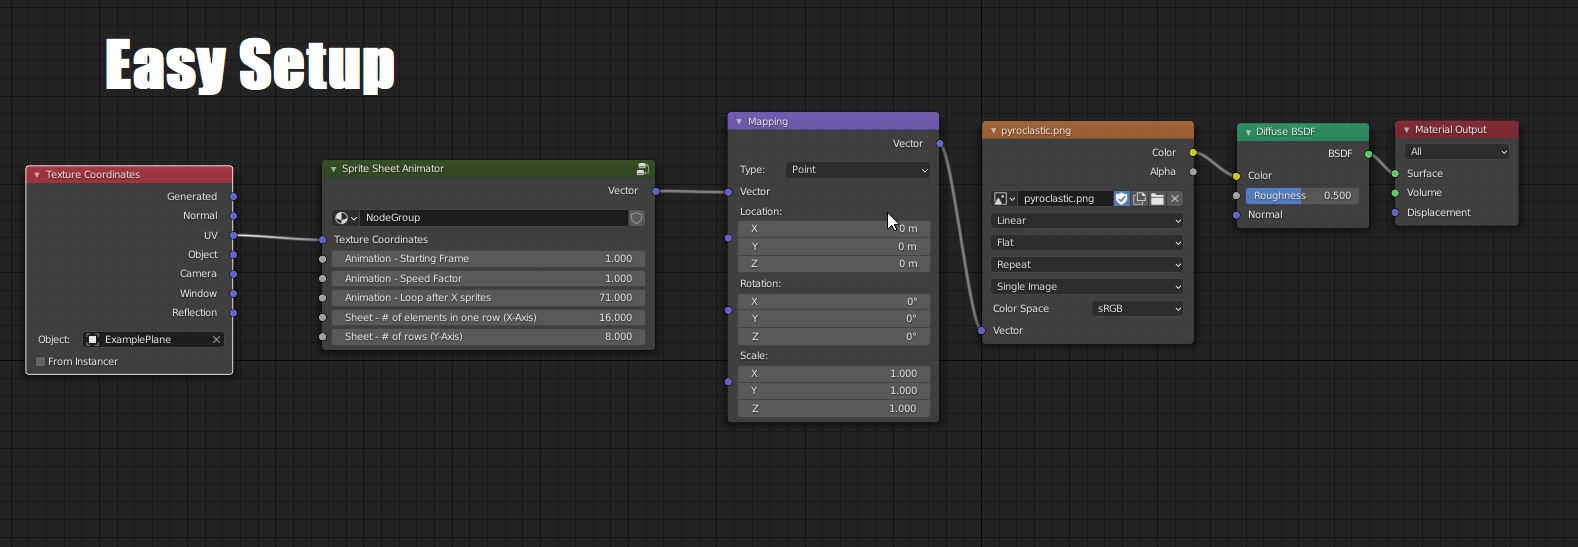
Task: Click the Normal output socket on Texture Coordinates
Action: click(x=233, y=216)
